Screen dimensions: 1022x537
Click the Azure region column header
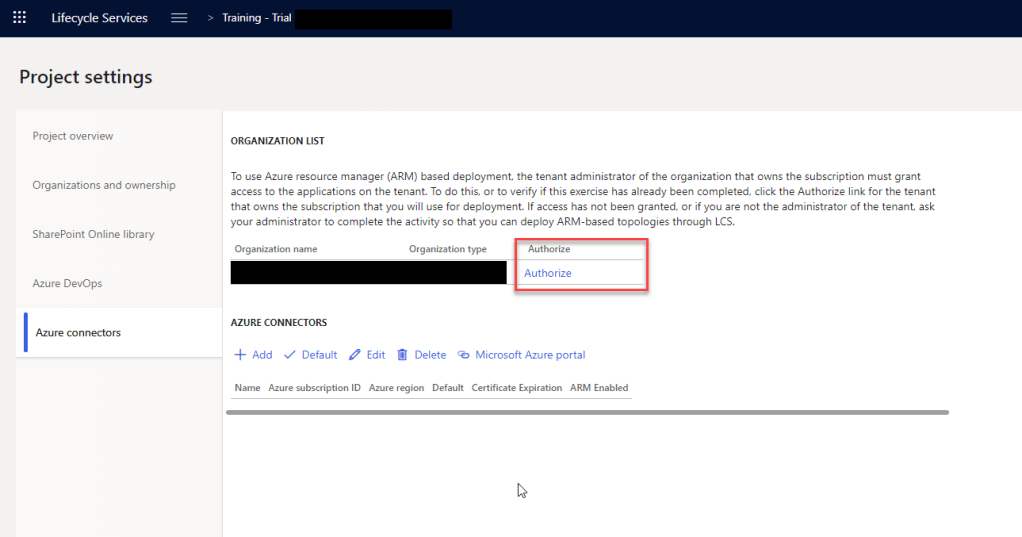click(x=396, y=388)
